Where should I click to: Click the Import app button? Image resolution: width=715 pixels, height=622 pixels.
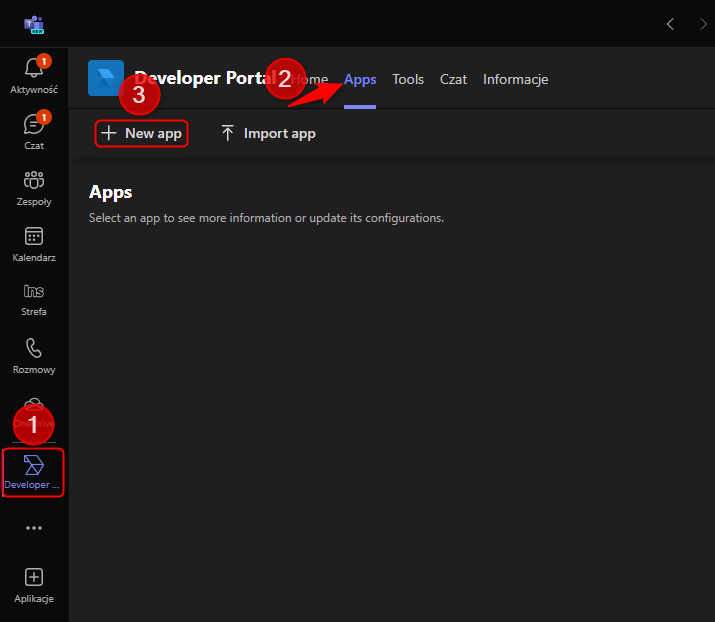coord(267,133)
